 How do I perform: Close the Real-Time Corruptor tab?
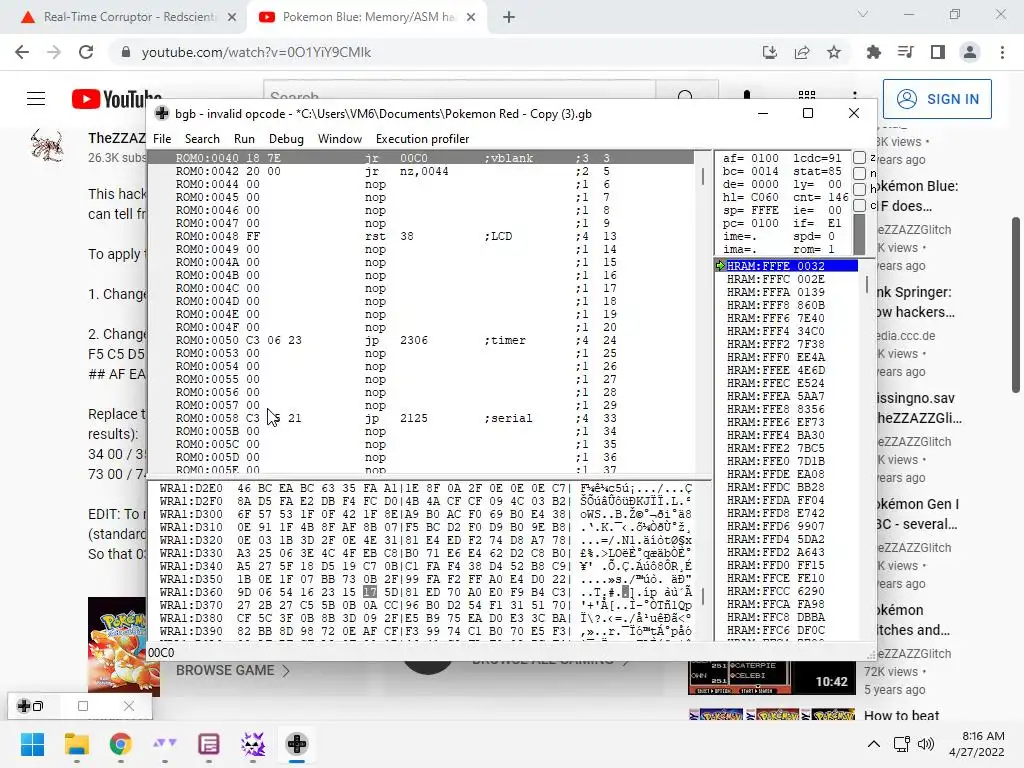click(232, 17)
